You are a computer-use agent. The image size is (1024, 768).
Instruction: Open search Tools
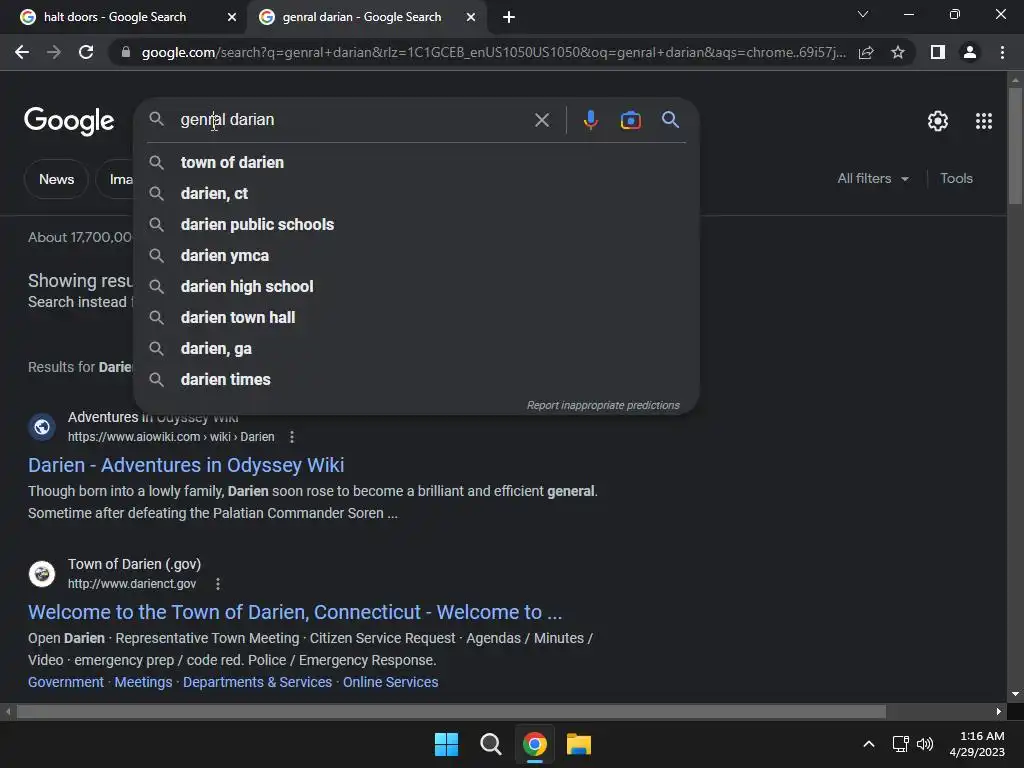click(x=956, y=178)
